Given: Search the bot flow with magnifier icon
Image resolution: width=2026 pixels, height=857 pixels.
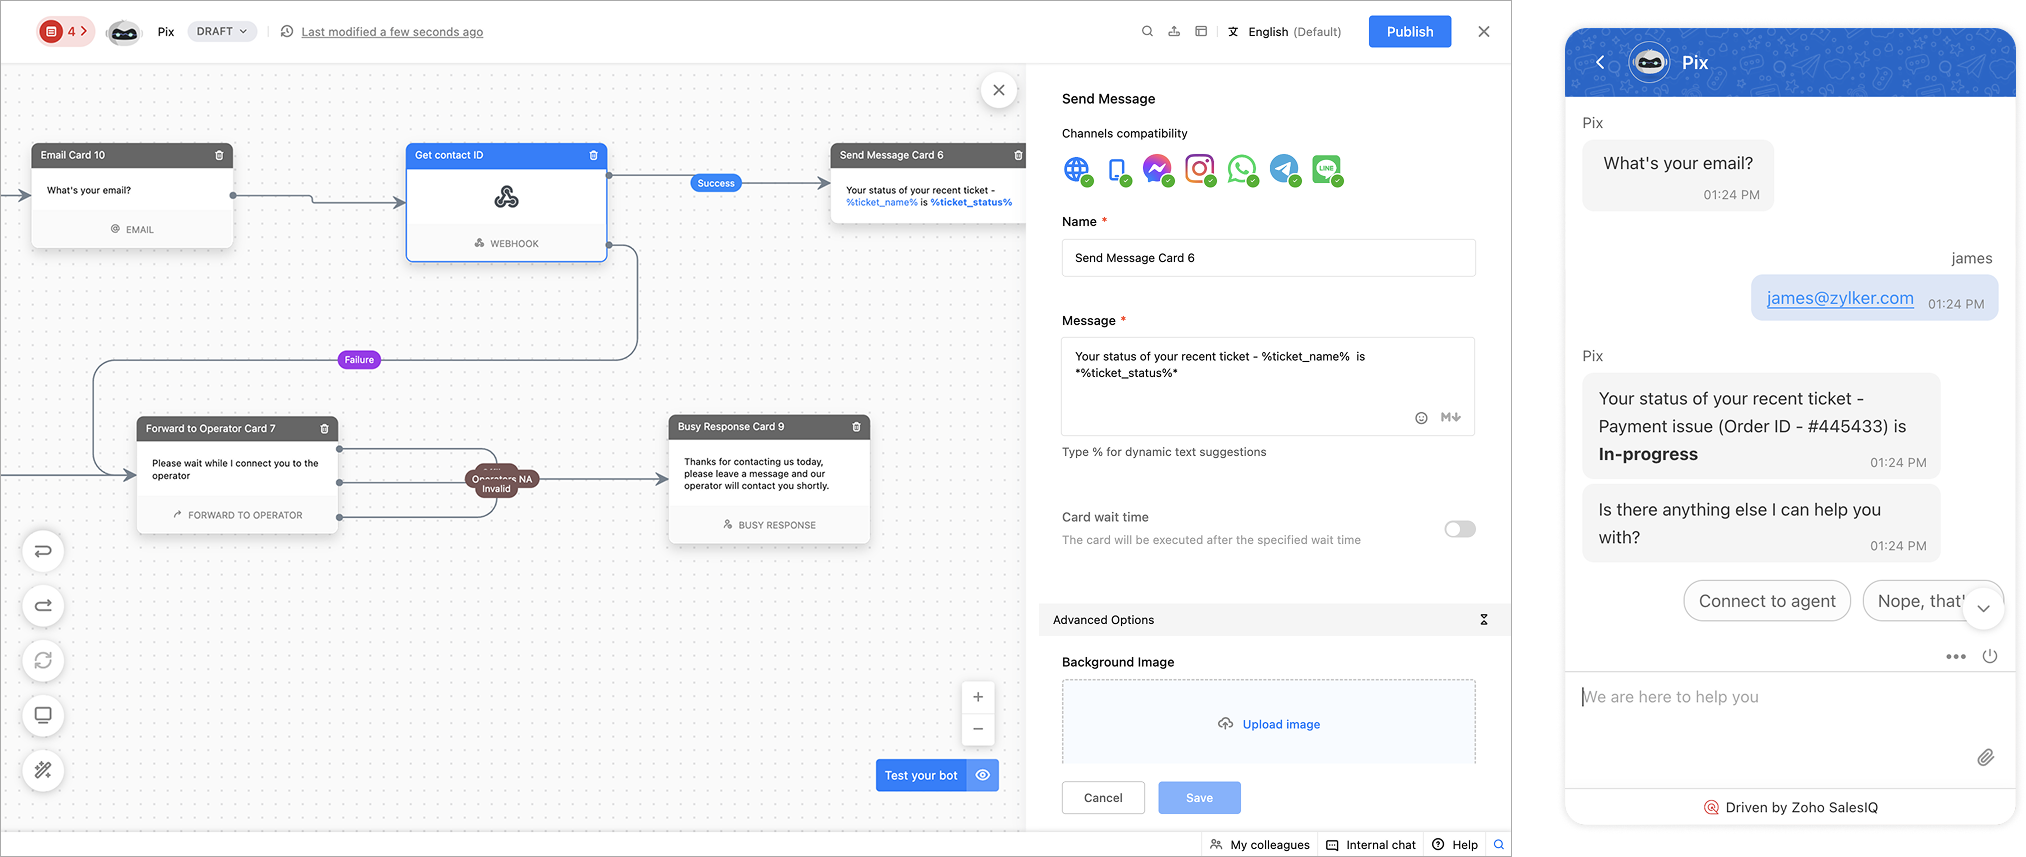Looking at the screenshot, I should tap(1147, 32).
